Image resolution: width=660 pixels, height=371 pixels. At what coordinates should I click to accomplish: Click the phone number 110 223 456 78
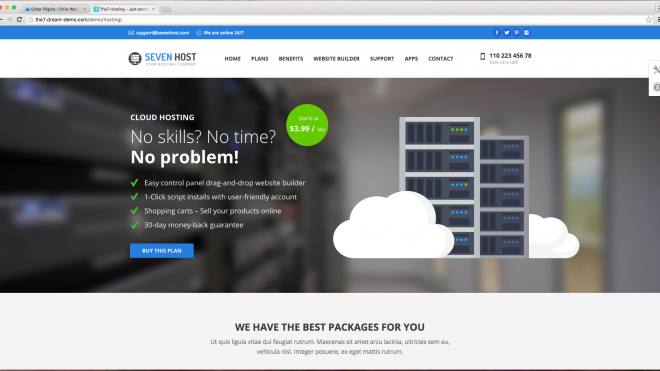click(x=510, y=56)
